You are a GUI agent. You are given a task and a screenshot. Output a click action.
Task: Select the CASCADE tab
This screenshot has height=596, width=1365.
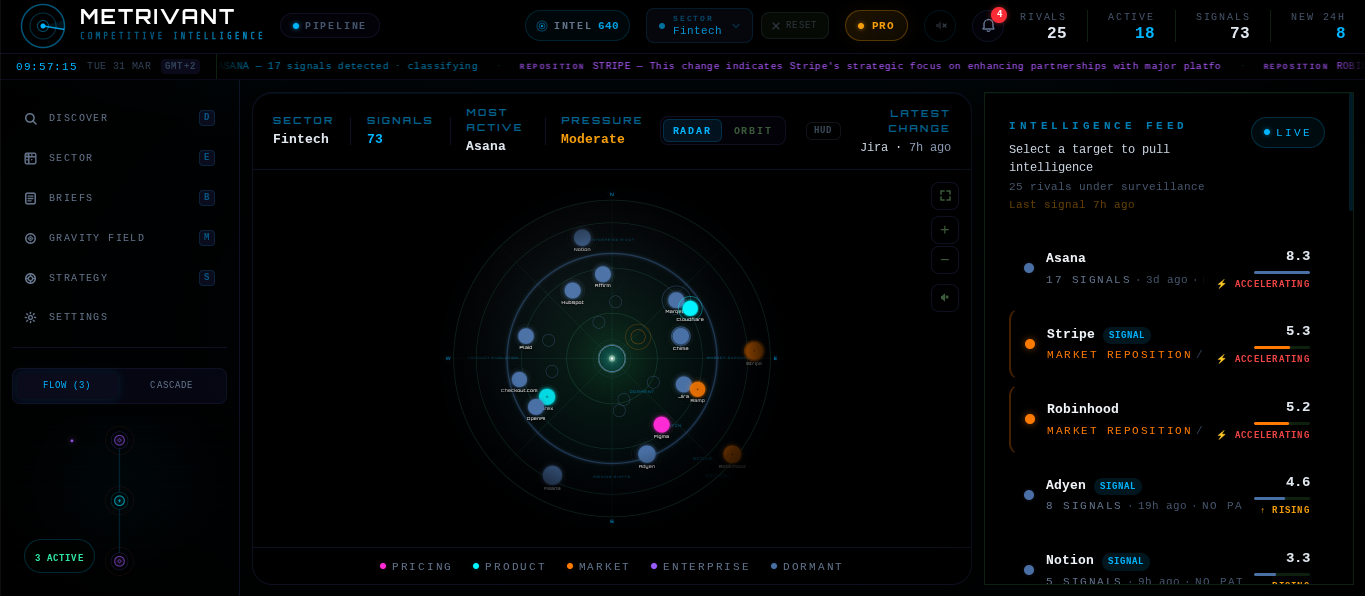[172, 386]
